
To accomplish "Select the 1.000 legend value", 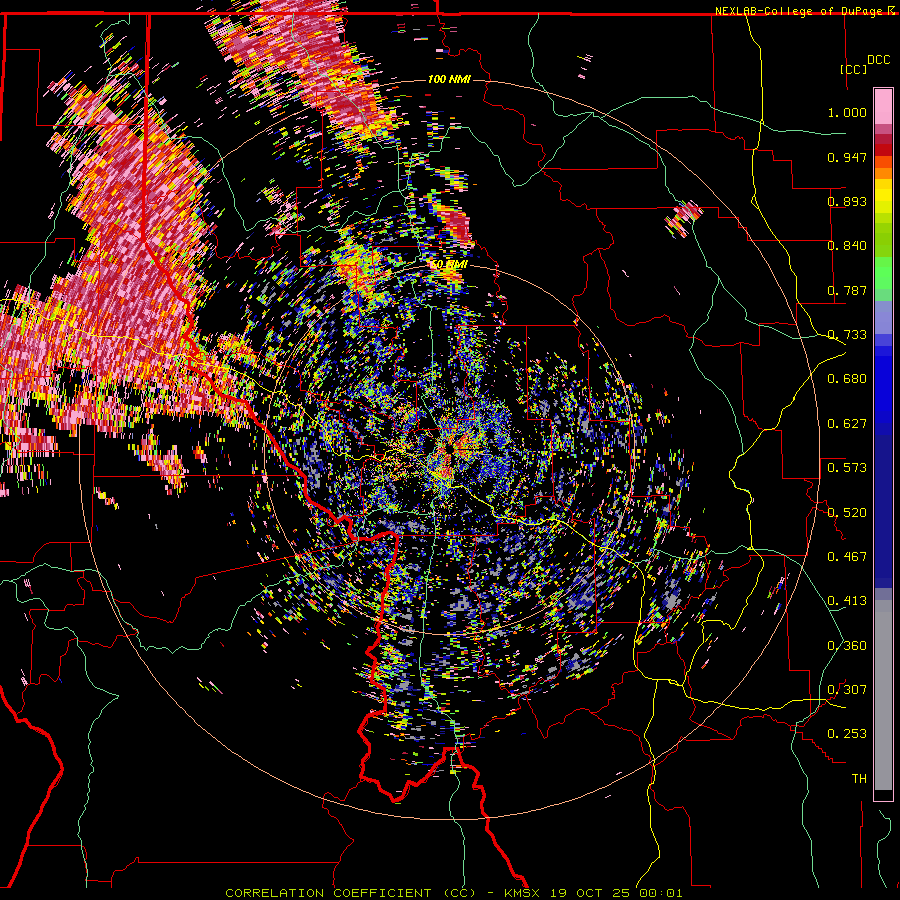I will point(847,112).
